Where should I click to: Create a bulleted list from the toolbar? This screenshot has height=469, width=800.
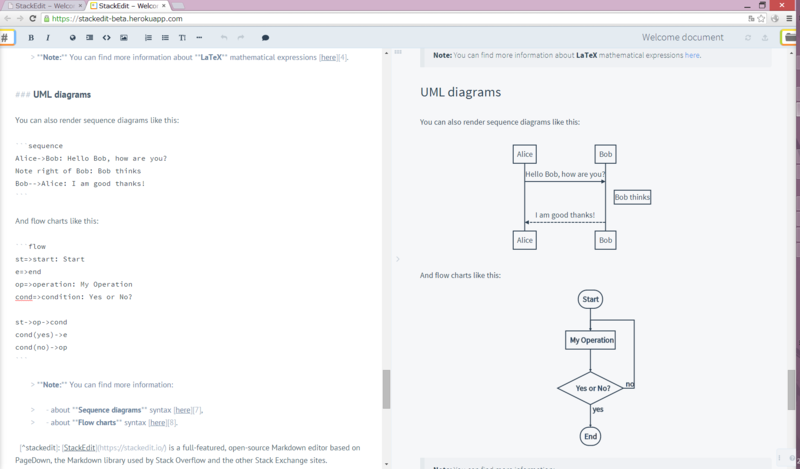[165, 38]
